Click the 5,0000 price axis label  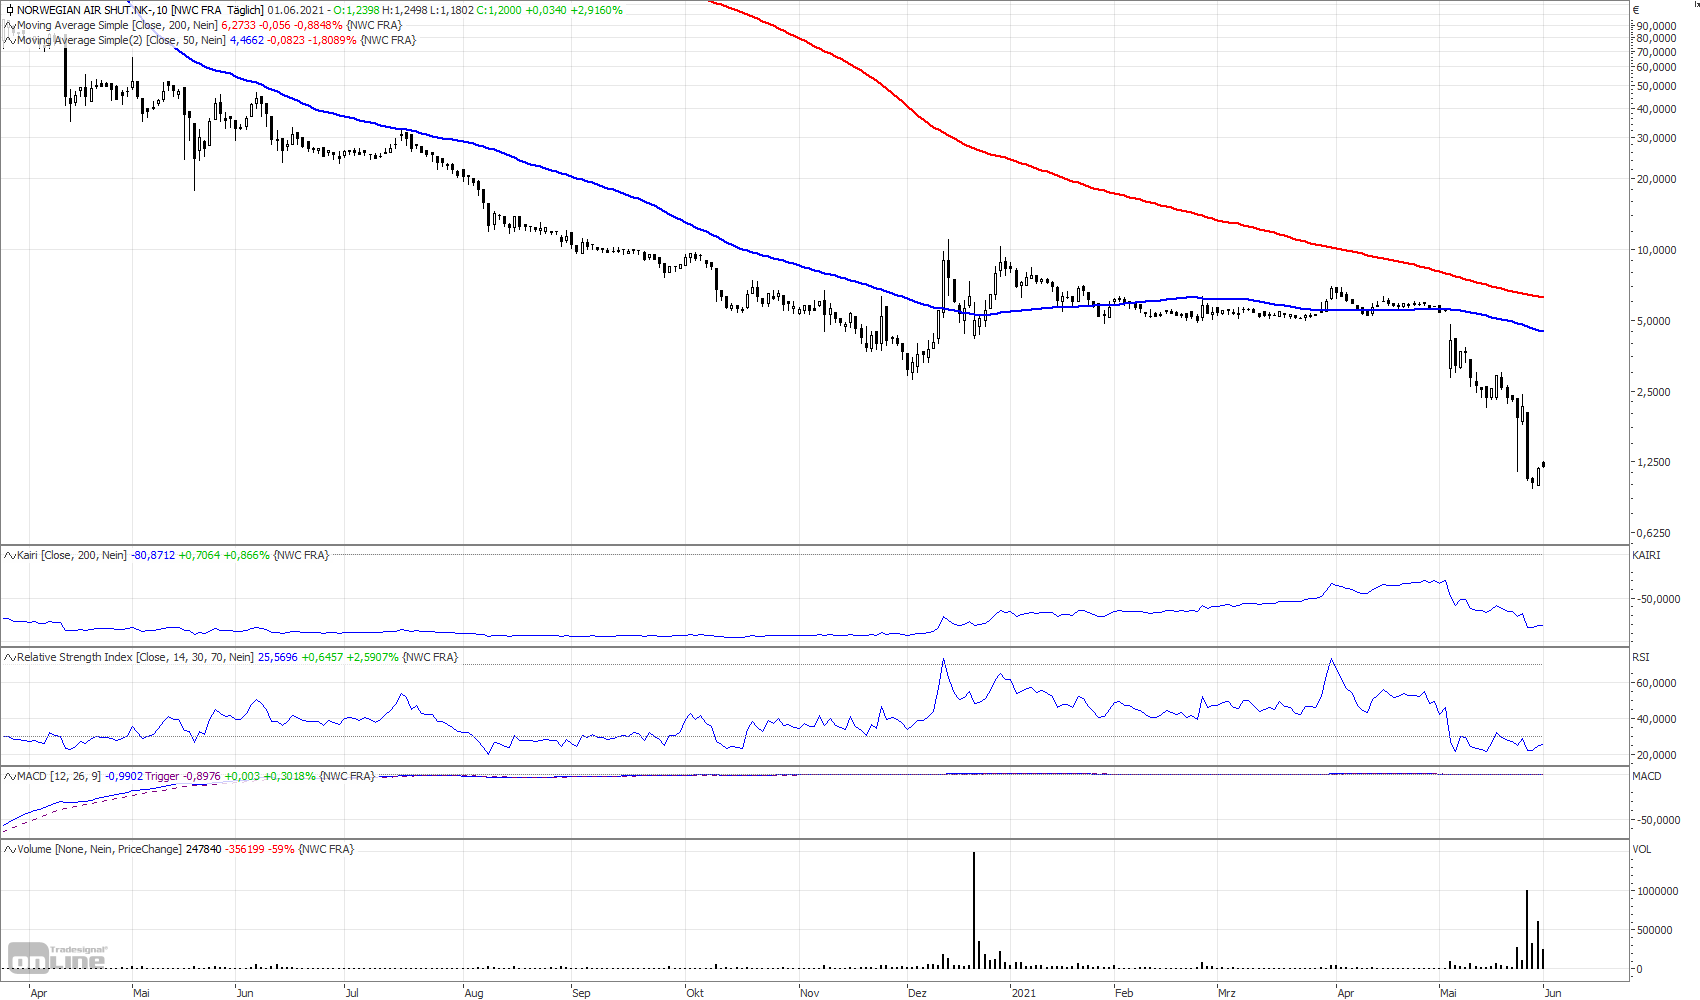click(1653, 321)
